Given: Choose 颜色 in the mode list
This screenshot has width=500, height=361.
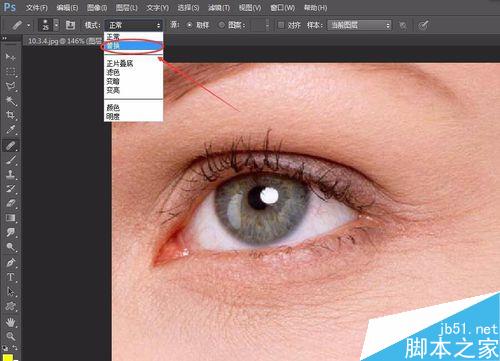Looking at the screenshot, I should coord(133,107).
